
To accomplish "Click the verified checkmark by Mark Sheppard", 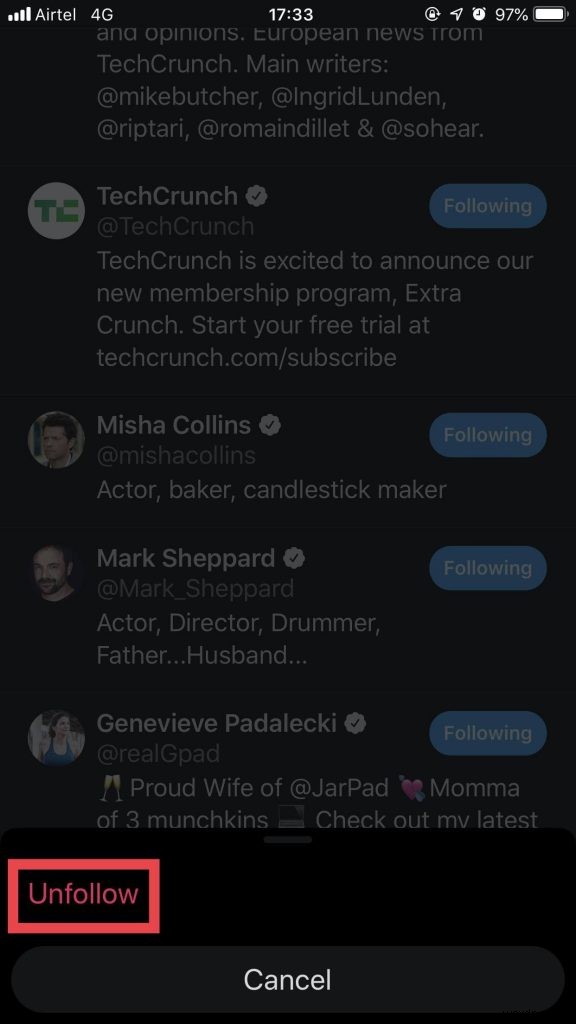I will (x=293, y=558).
